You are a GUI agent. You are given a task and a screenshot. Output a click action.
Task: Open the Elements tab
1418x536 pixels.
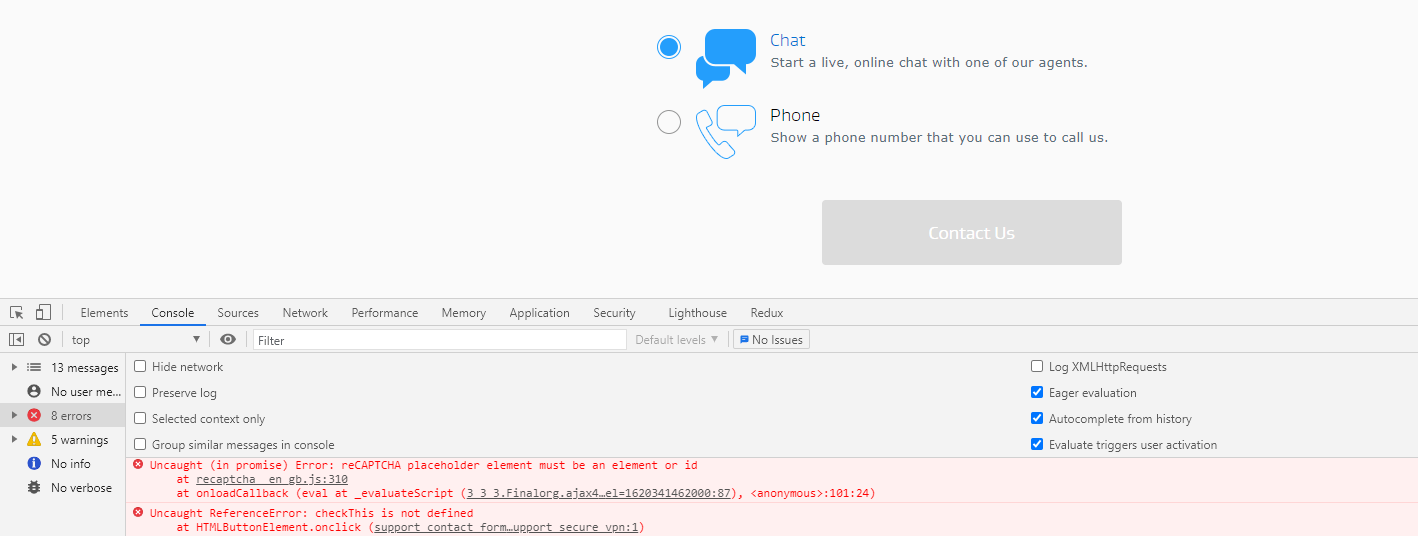(x=104, y=313)
